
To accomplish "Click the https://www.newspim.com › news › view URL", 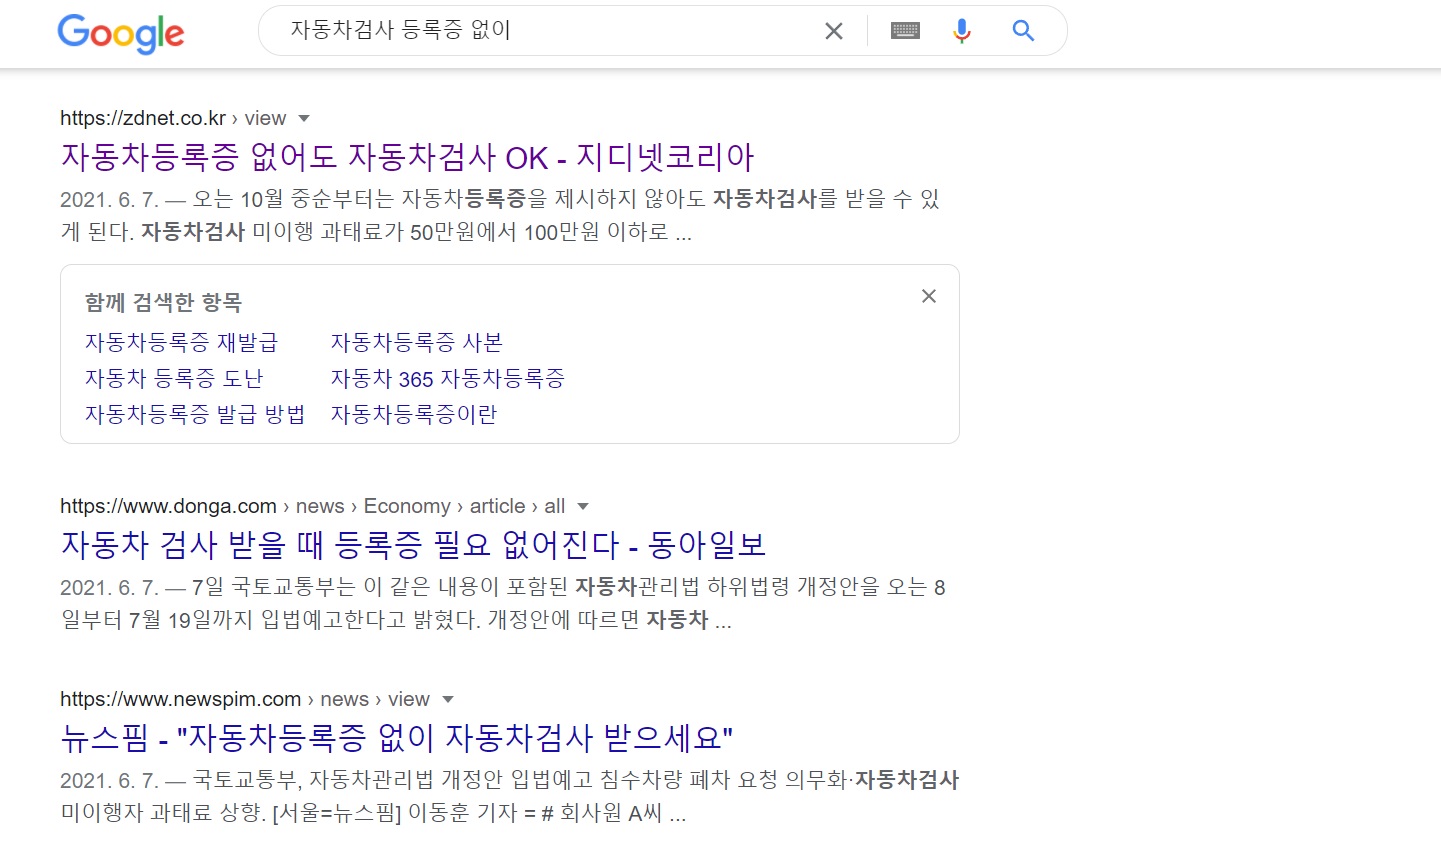I will (245, 699).
